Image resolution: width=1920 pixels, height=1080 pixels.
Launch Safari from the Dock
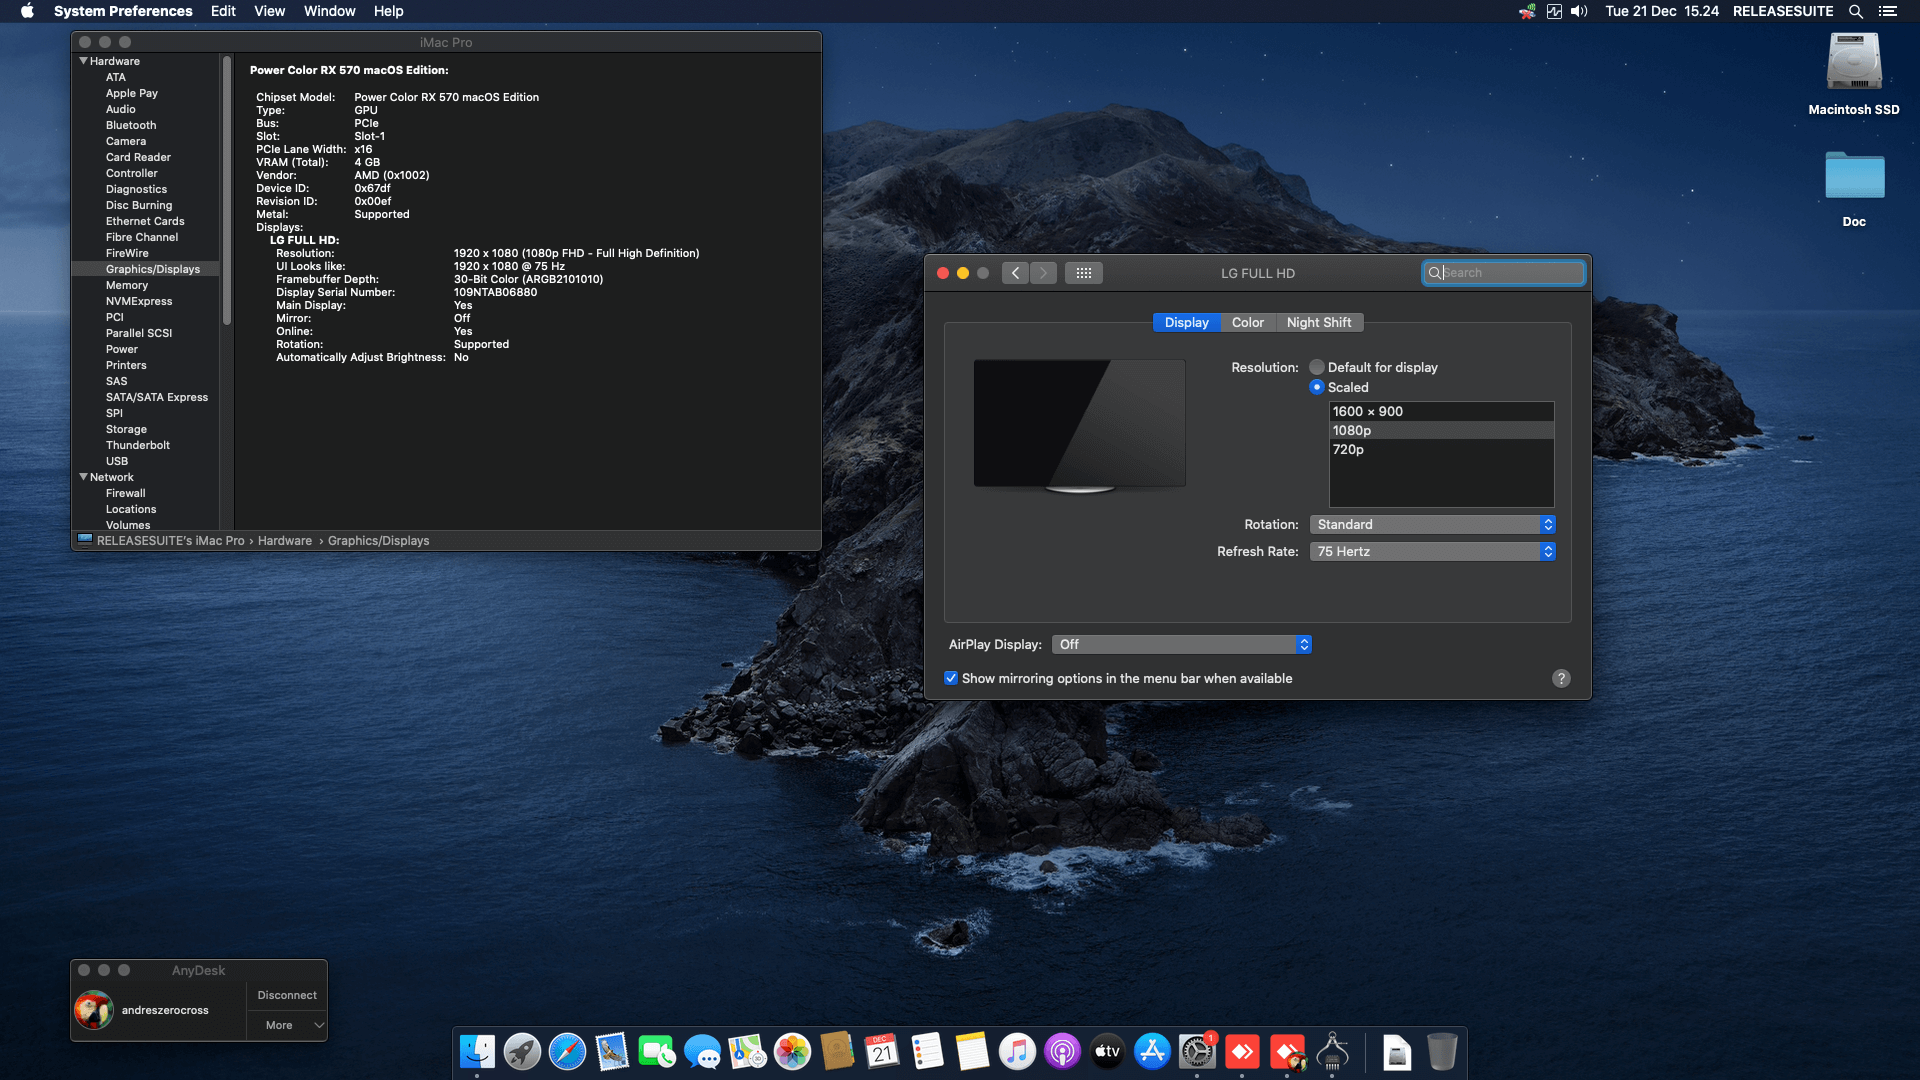pyautogui.click(x=567, y=1052)
